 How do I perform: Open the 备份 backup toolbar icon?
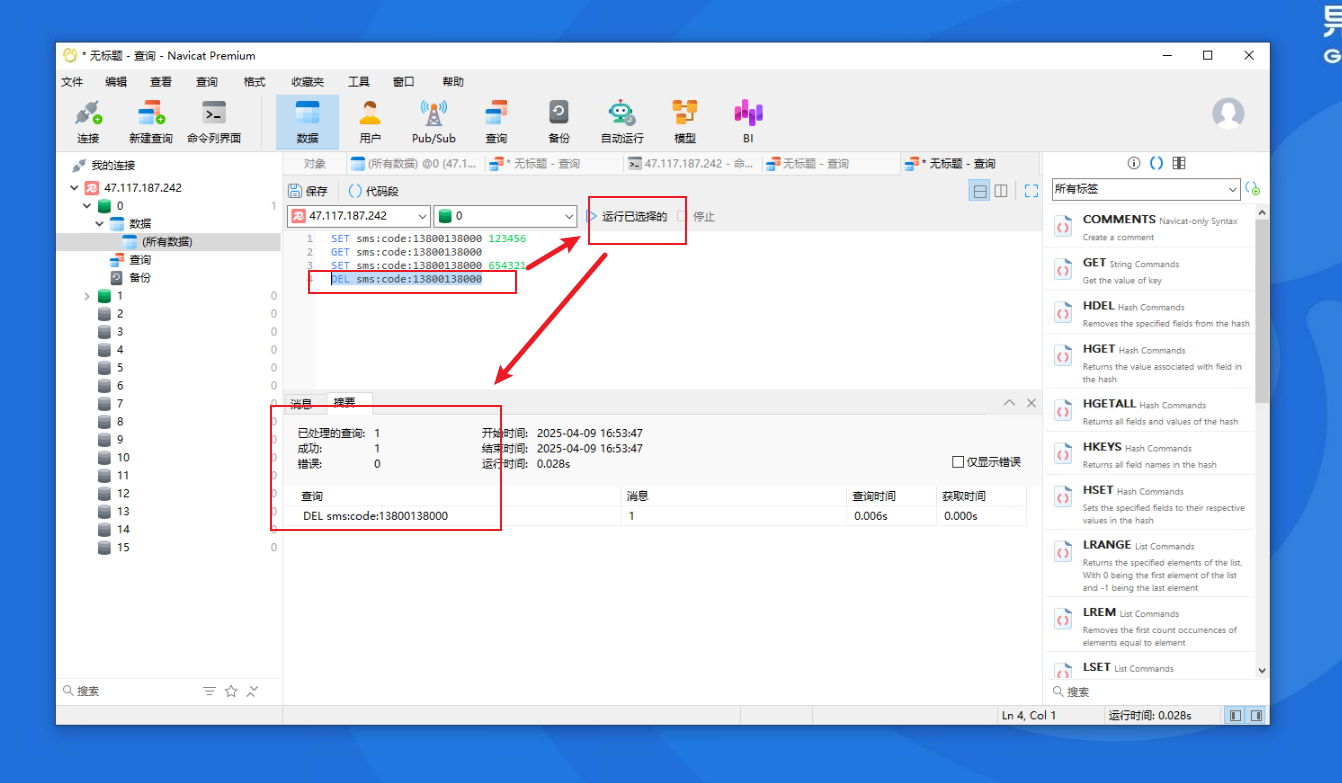point(559,121)
